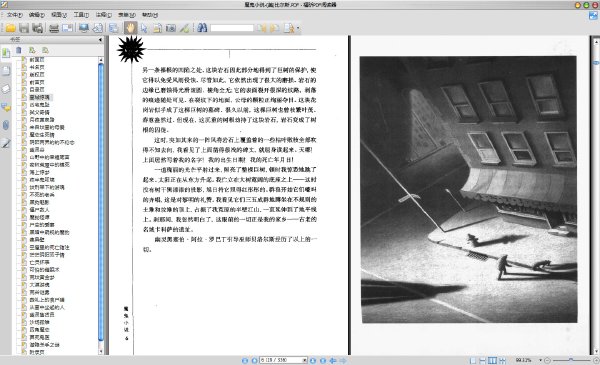Zoom in with the plus button
The width and height of the screenshot is (600, 365).
pos(596,360)
